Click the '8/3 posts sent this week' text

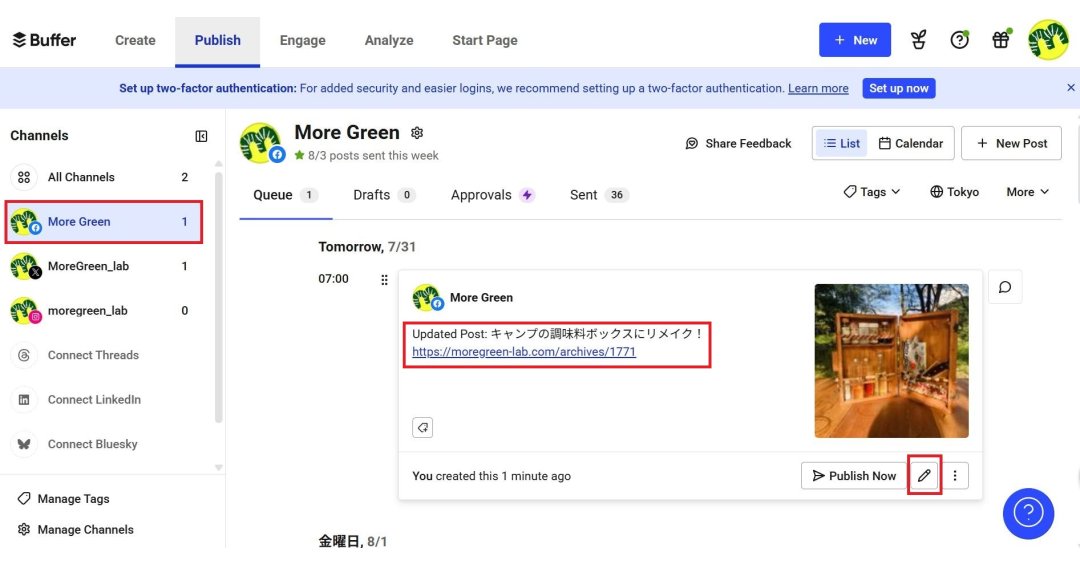[x=373, y=156]
